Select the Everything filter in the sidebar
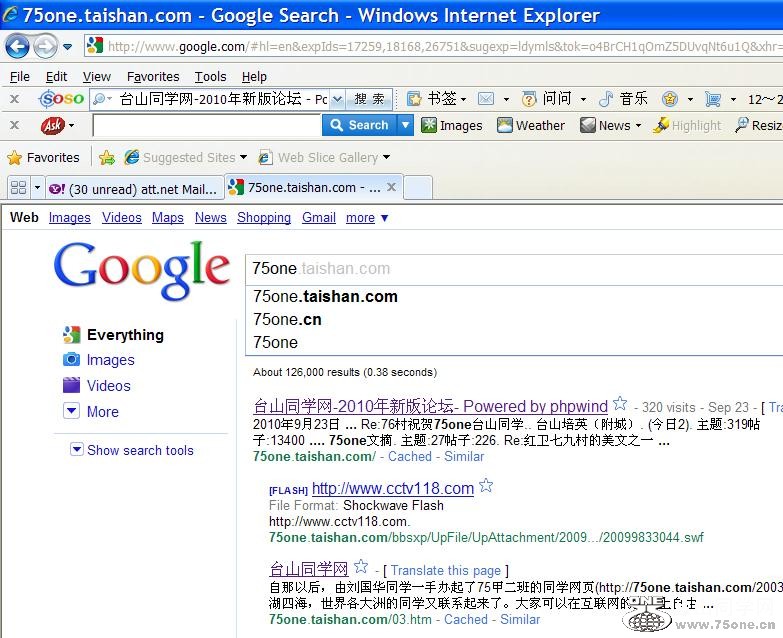The width and height of the screenshot is (783, 638). pyautogui.click(x=114, y=335)
